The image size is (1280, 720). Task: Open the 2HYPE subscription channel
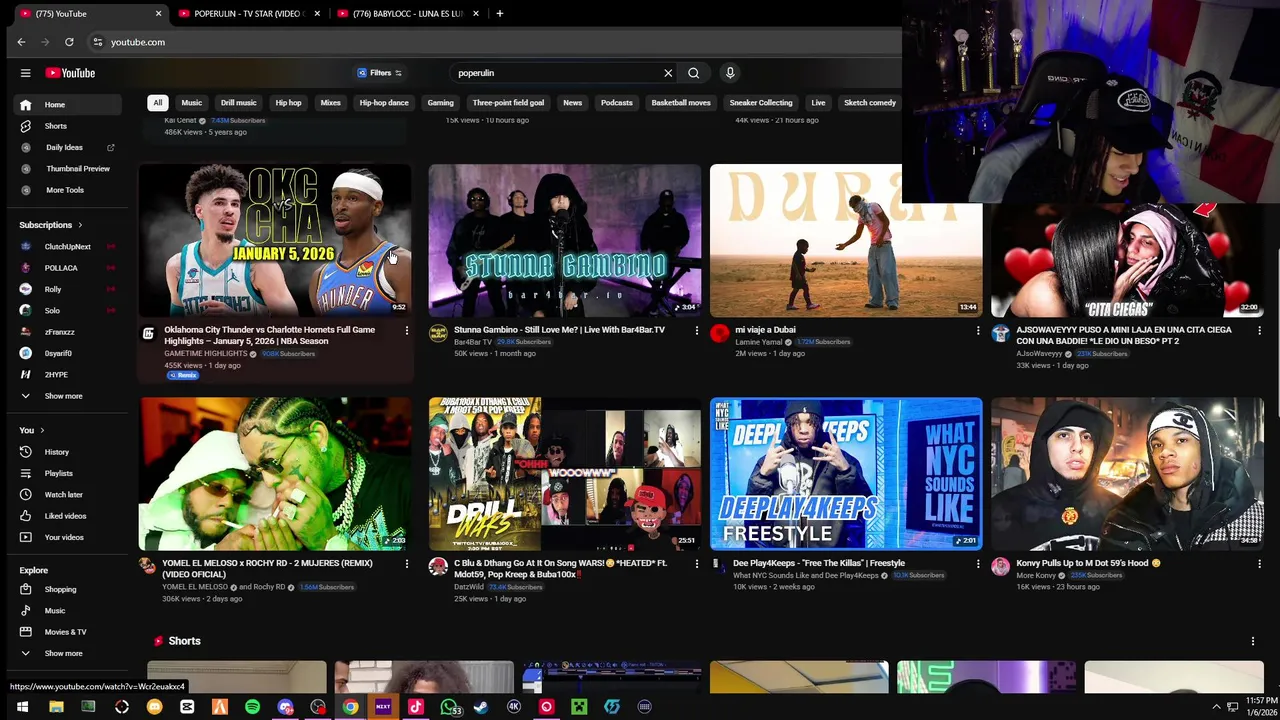tap(56, 375)
